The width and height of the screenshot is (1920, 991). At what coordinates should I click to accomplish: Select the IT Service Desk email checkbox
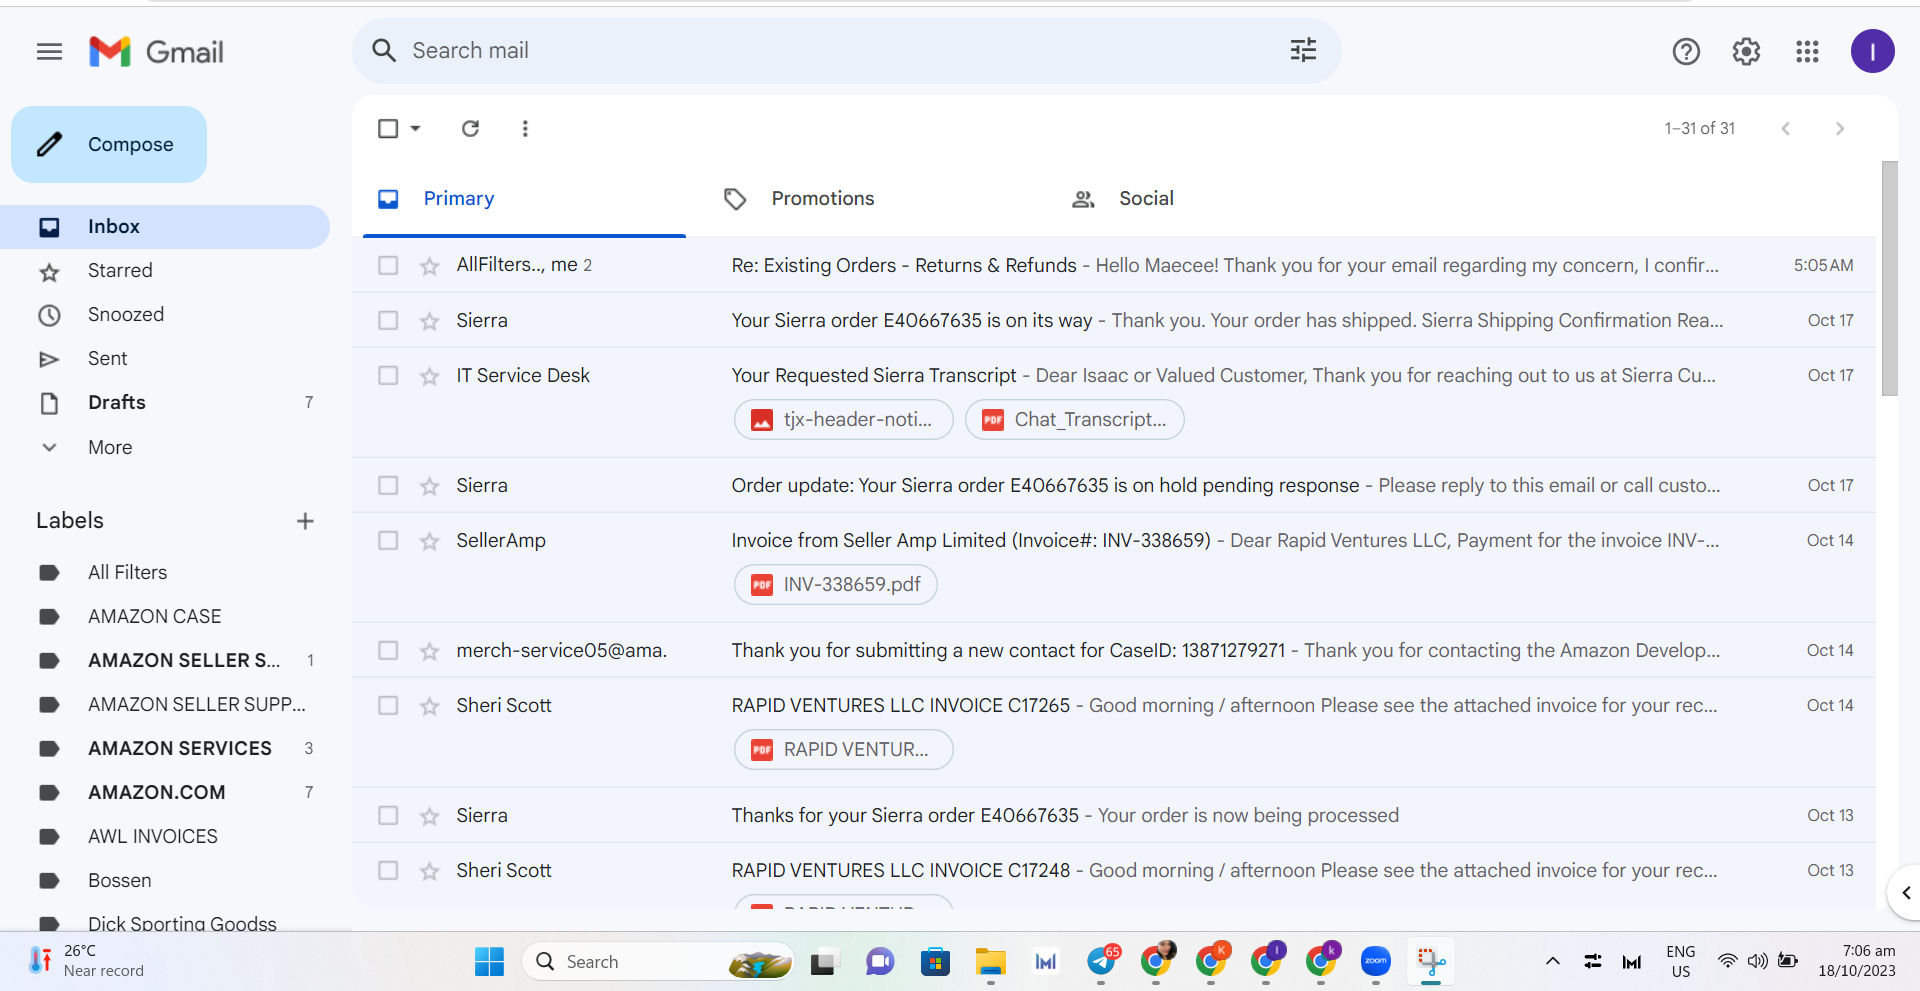388,375
